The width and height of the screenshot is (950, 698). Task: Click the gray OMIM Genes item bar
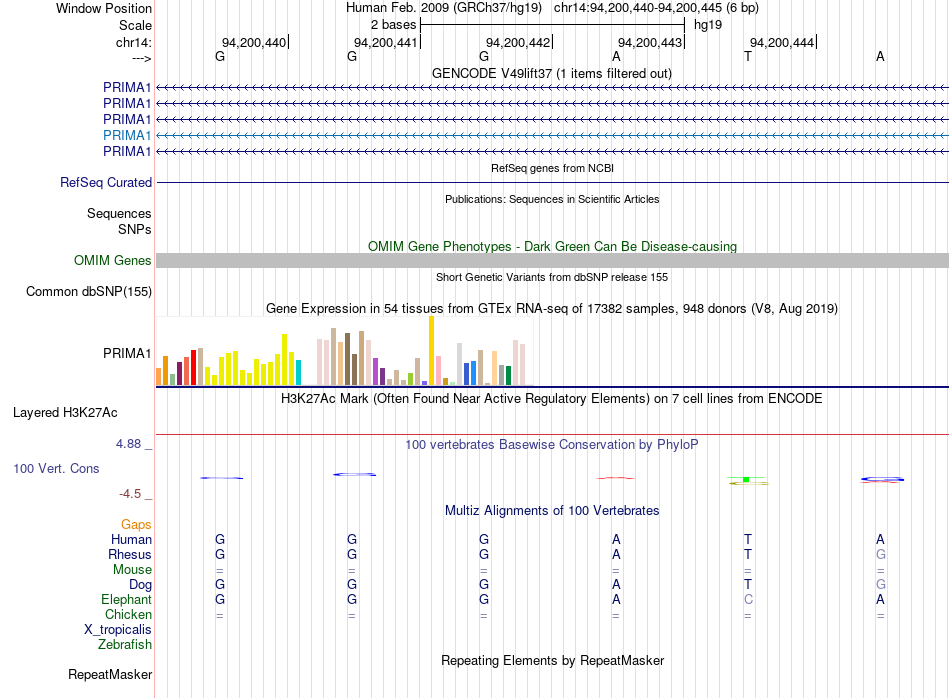tap(552, 261)
